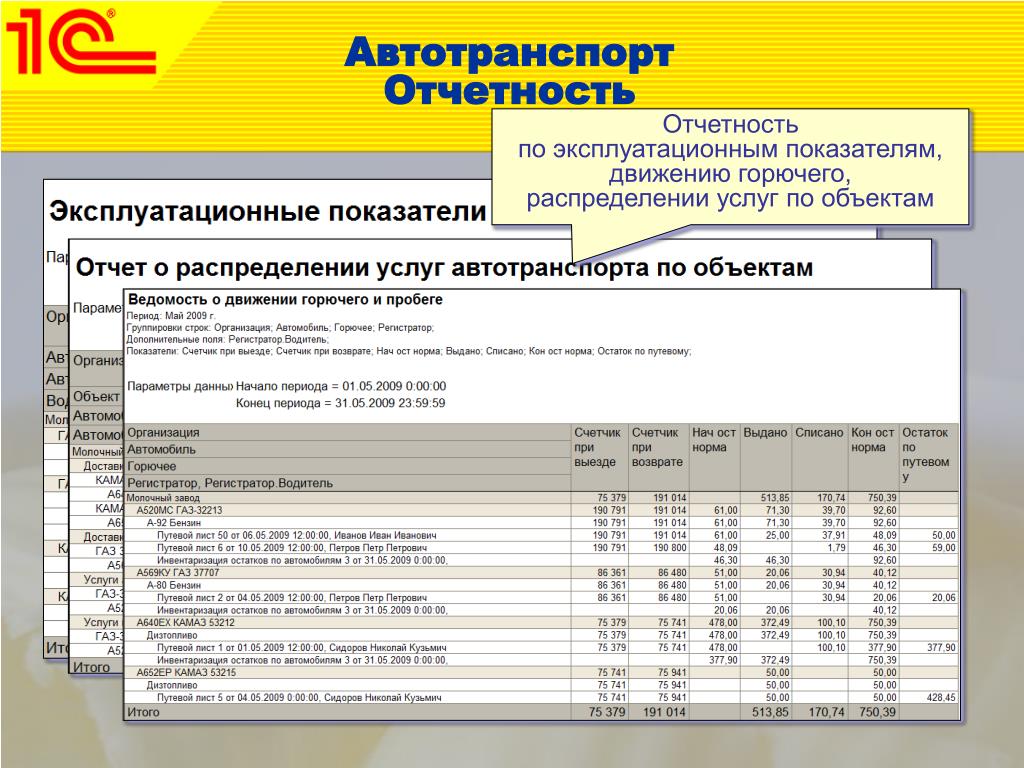Select the 'Показатели:' list line
Viewport: 1024px width, 768px height.
click(x=409, y=351)
